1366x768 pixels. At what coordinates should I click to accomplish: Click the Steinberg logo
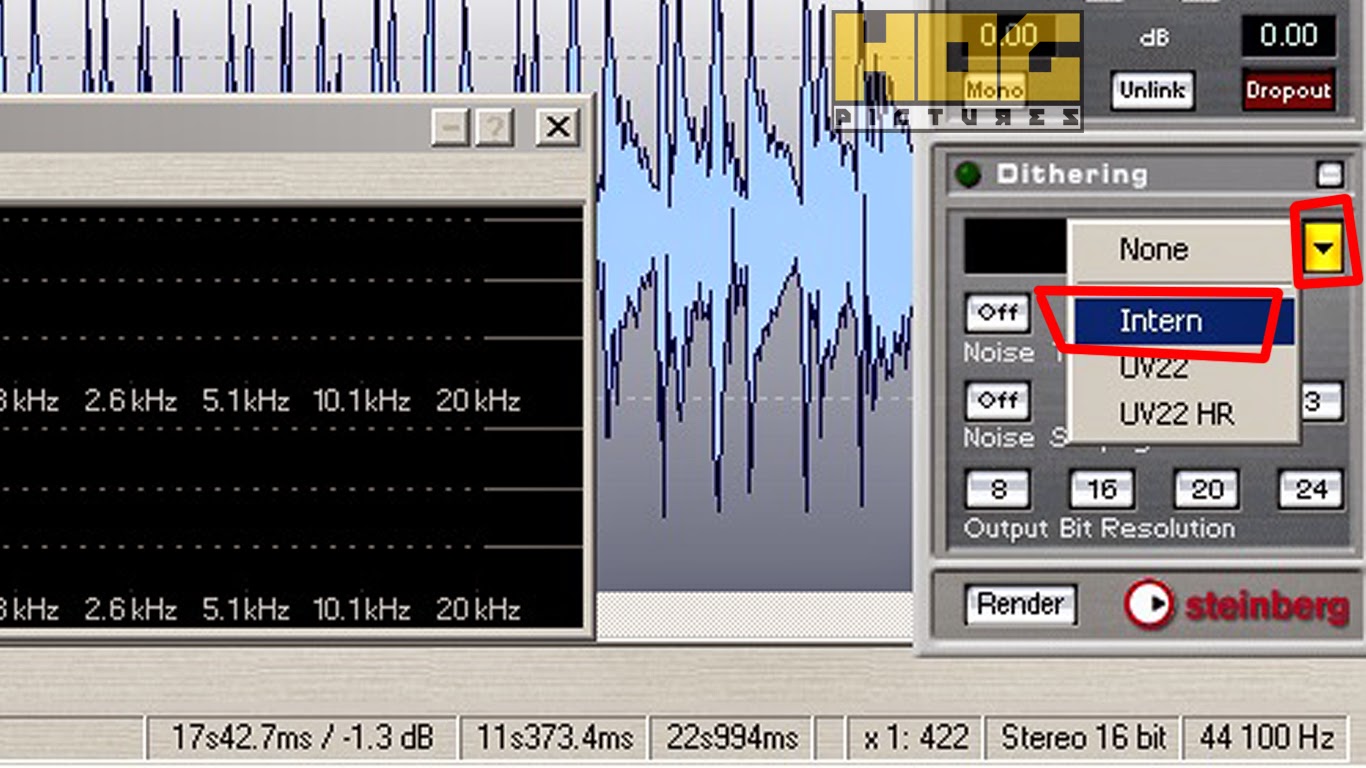(1237, 605)
